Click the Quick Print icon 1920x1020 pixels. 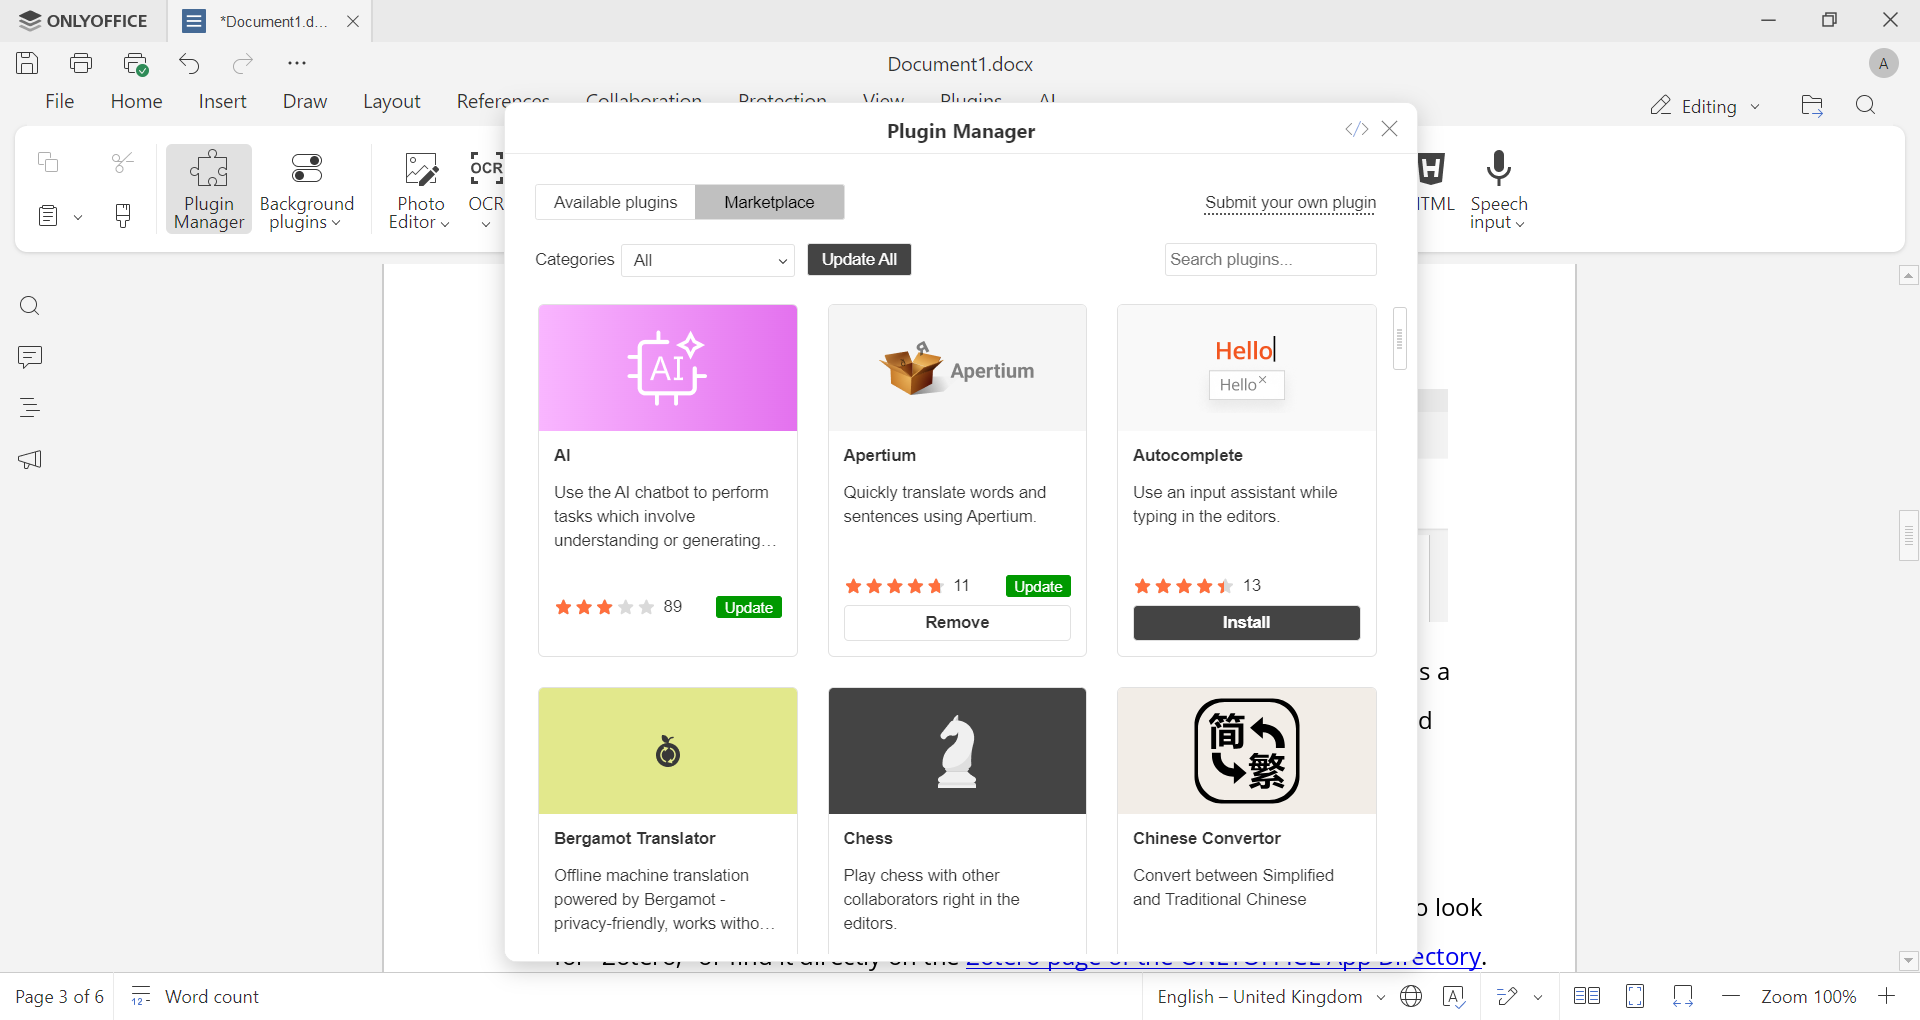point(136,64)
